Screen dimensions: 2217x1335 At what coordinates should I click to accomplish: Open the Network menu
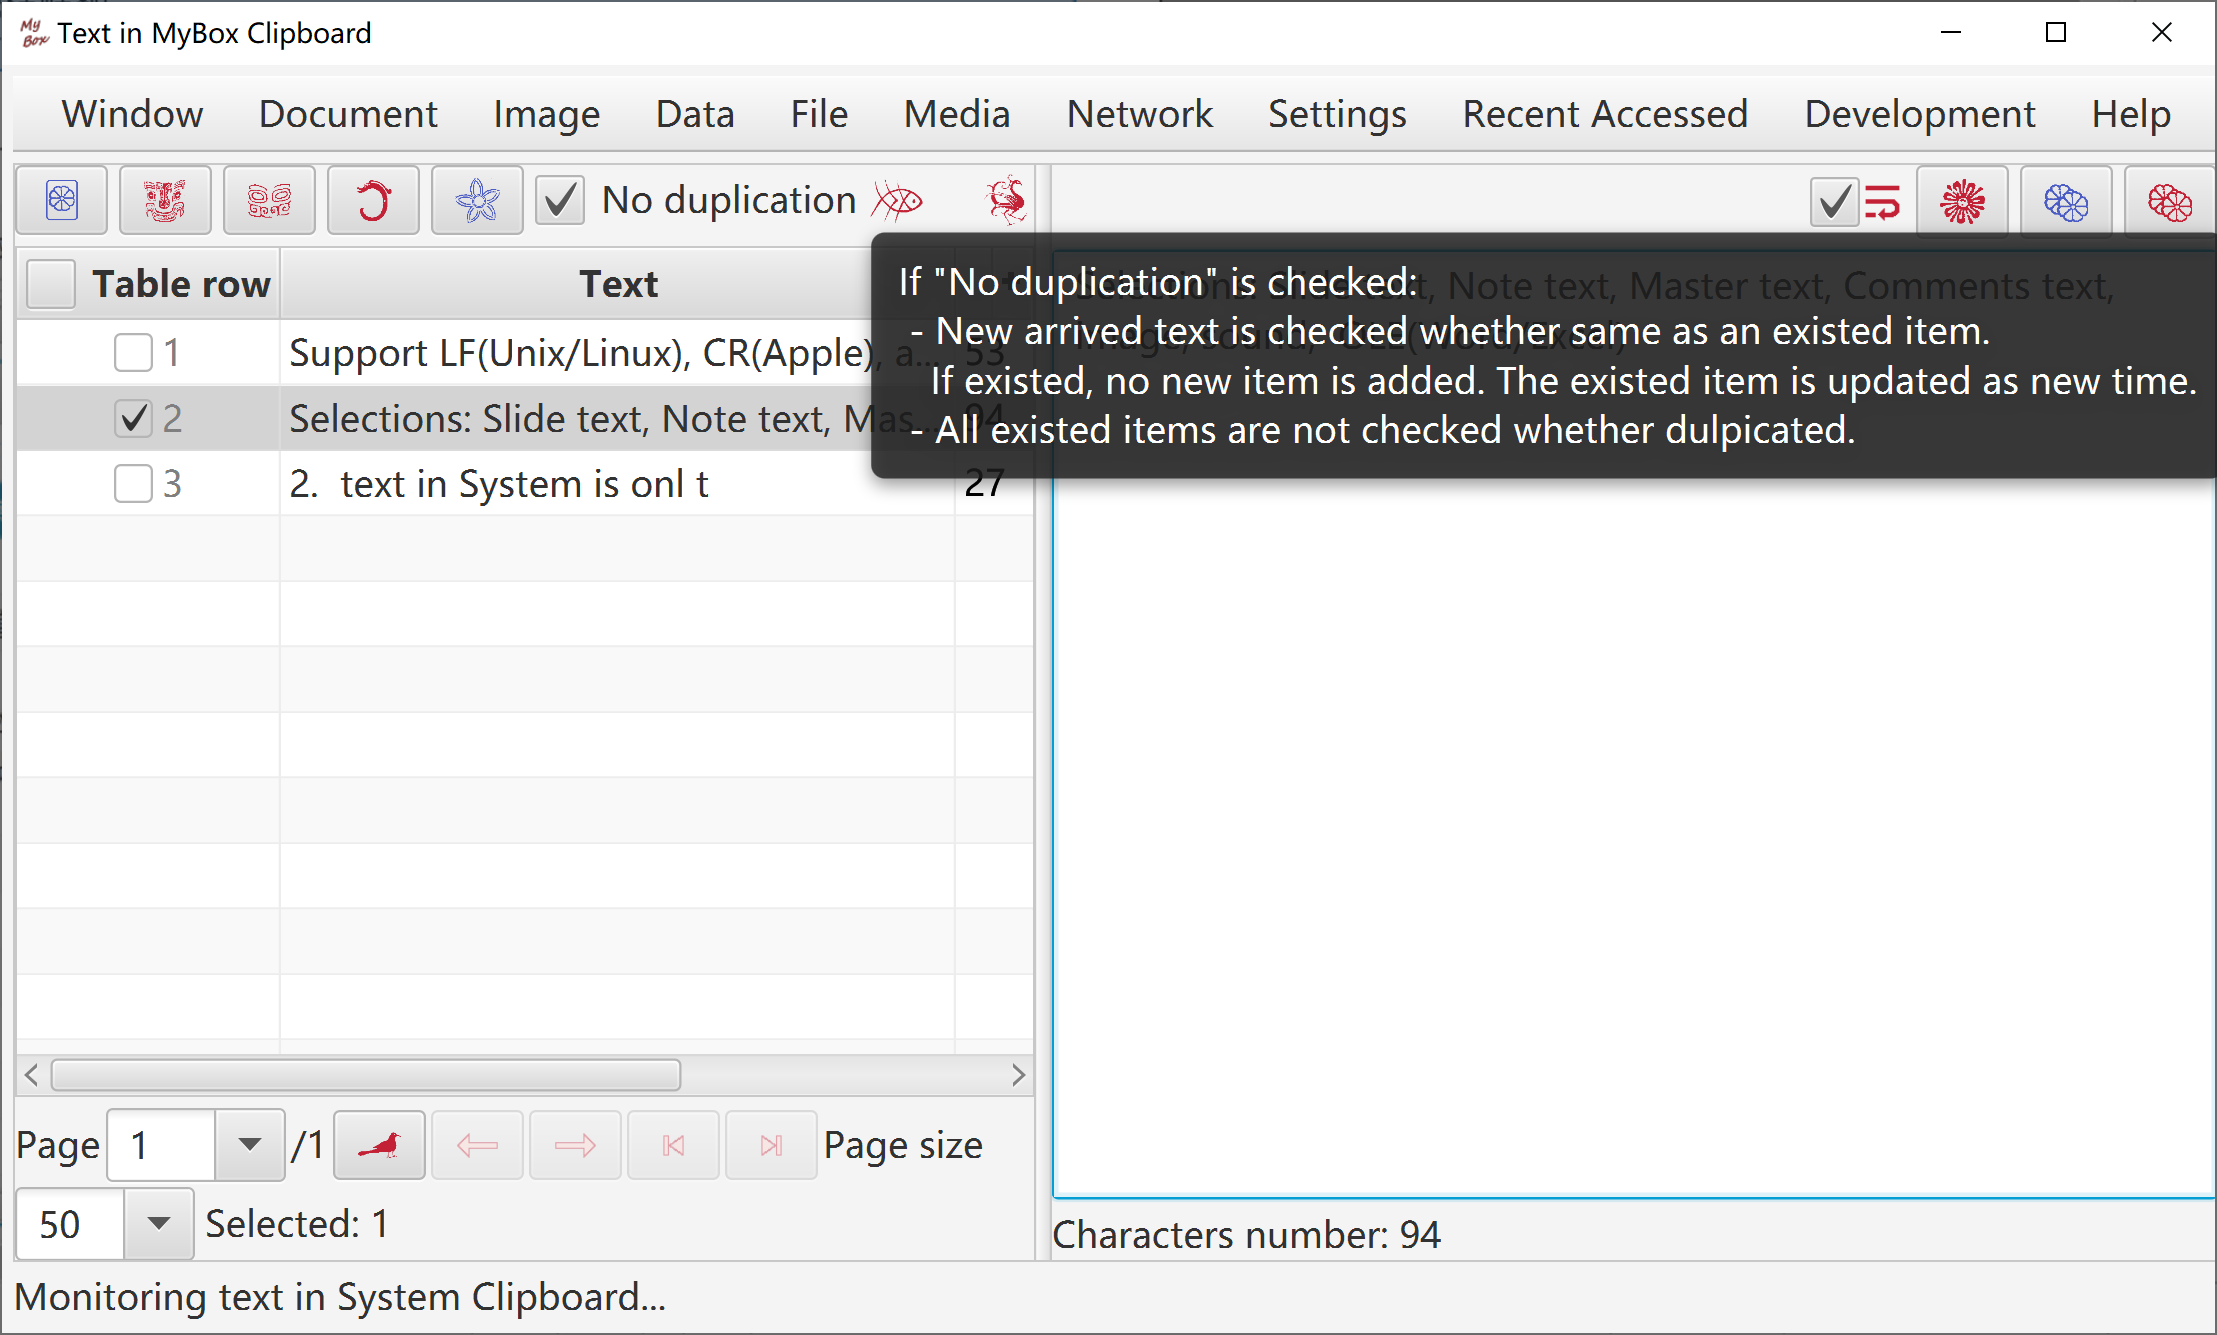point(1139,114)
